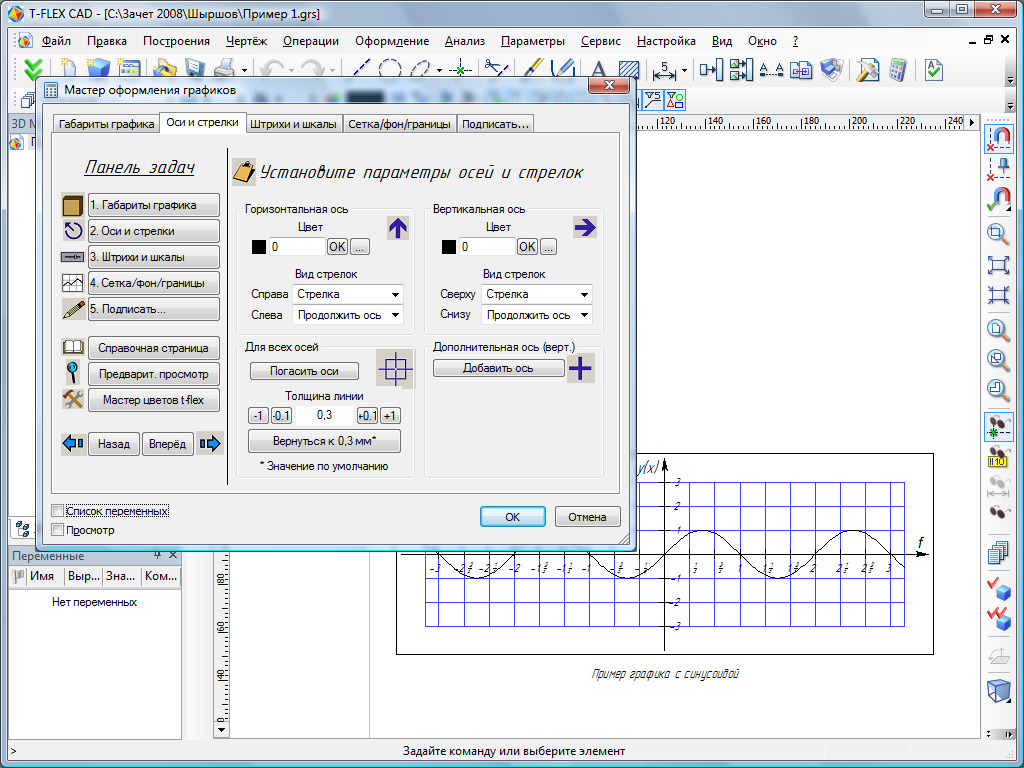
Task: Select the Text tool with letter A
Action: pos(599,70)
